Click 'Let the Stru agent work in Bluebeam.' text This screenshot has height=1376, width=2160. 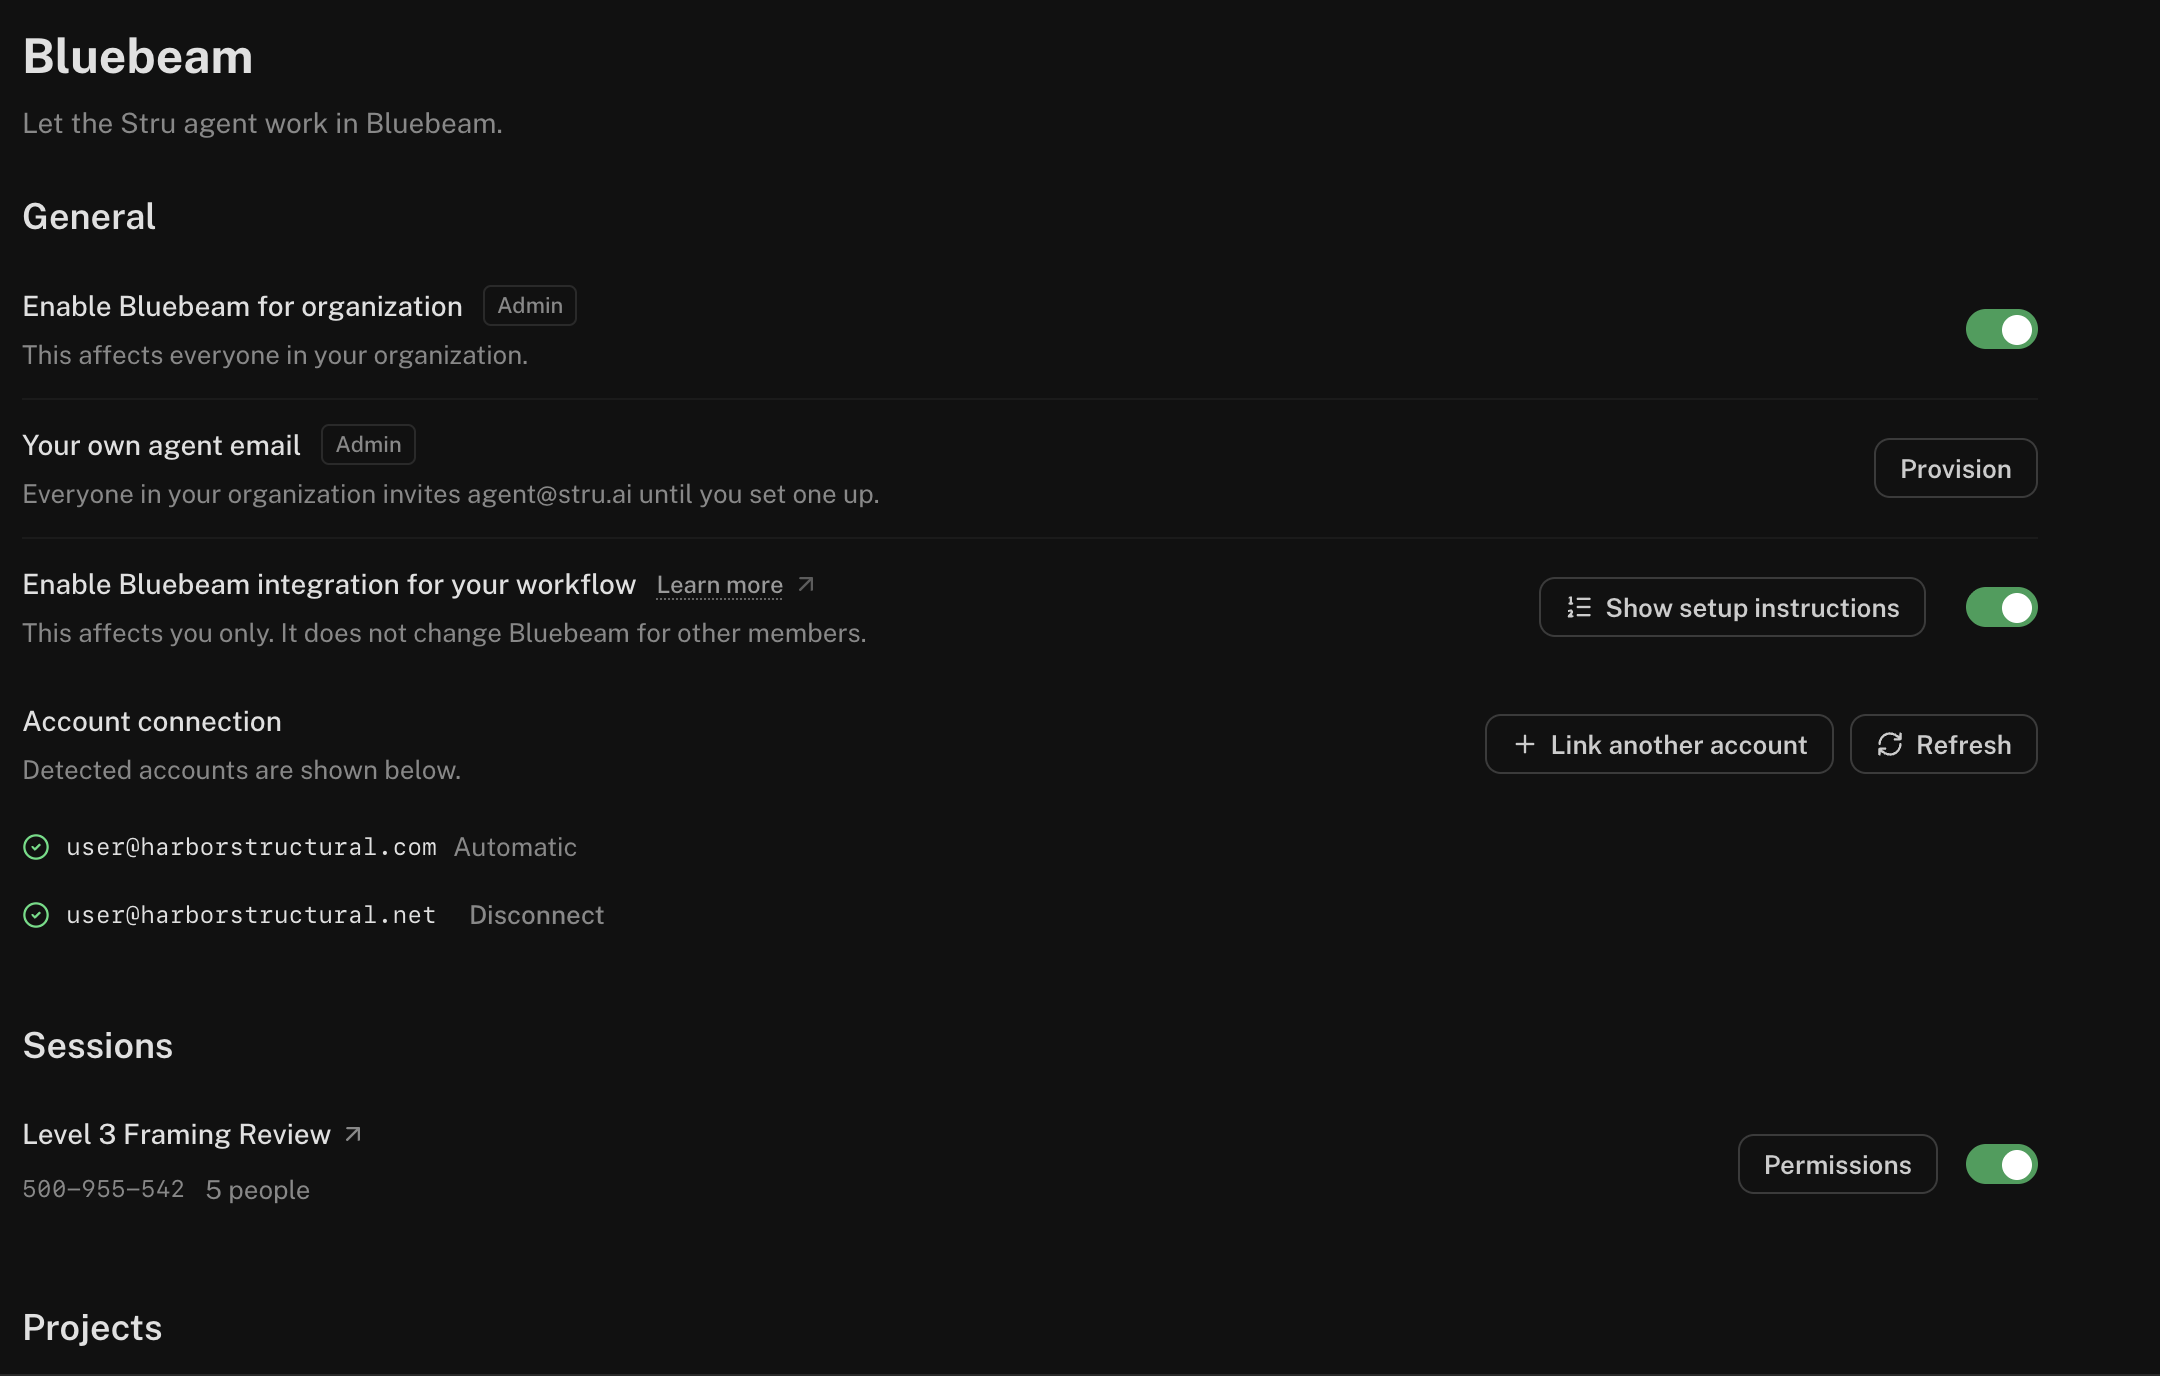[x=263, y=123]
